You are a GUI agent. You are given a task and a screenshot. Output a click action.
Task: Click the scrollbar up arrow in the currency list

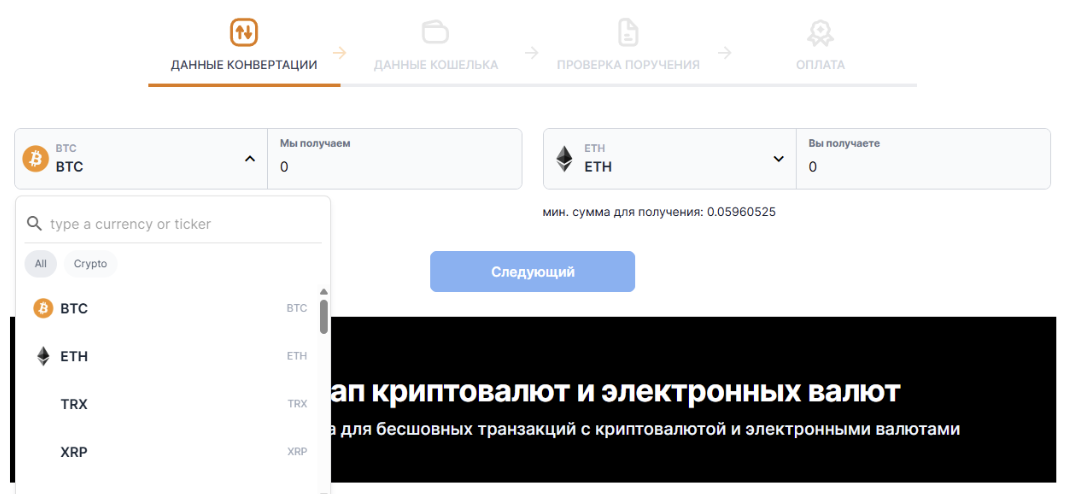[x=324, y=292]
